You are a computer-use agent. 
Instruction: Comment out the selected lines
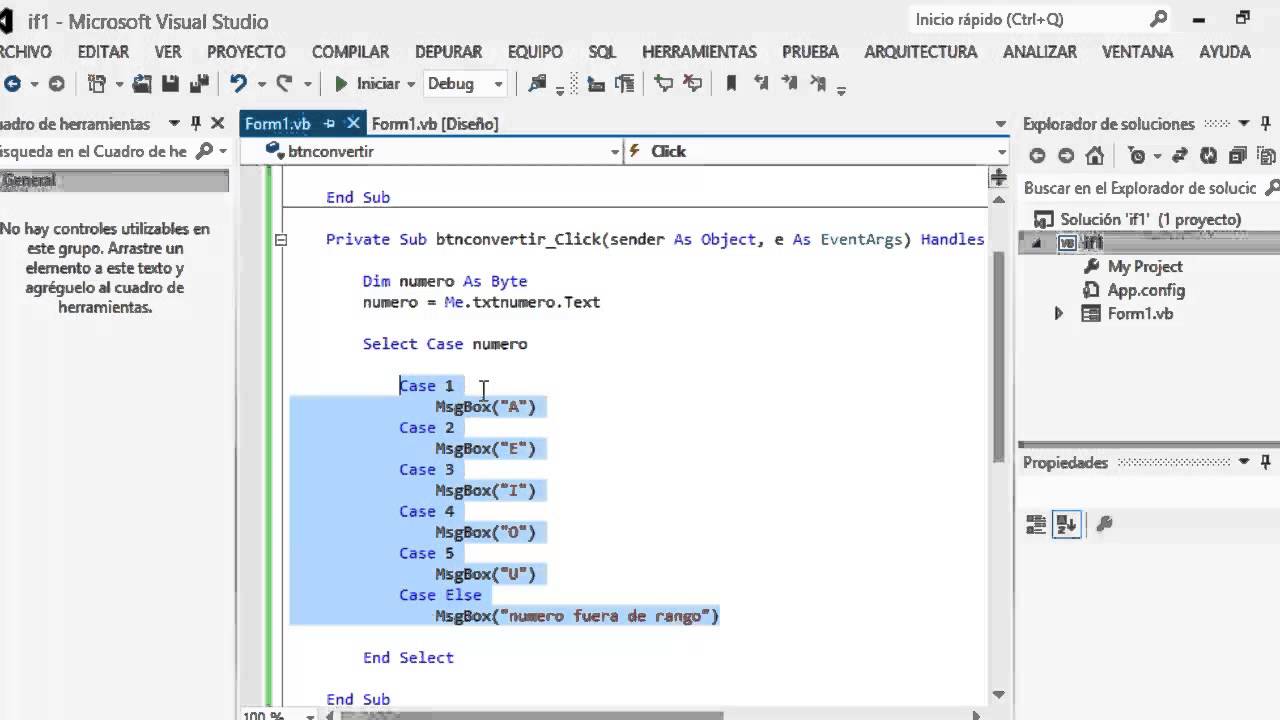click(x=663, y=84)
